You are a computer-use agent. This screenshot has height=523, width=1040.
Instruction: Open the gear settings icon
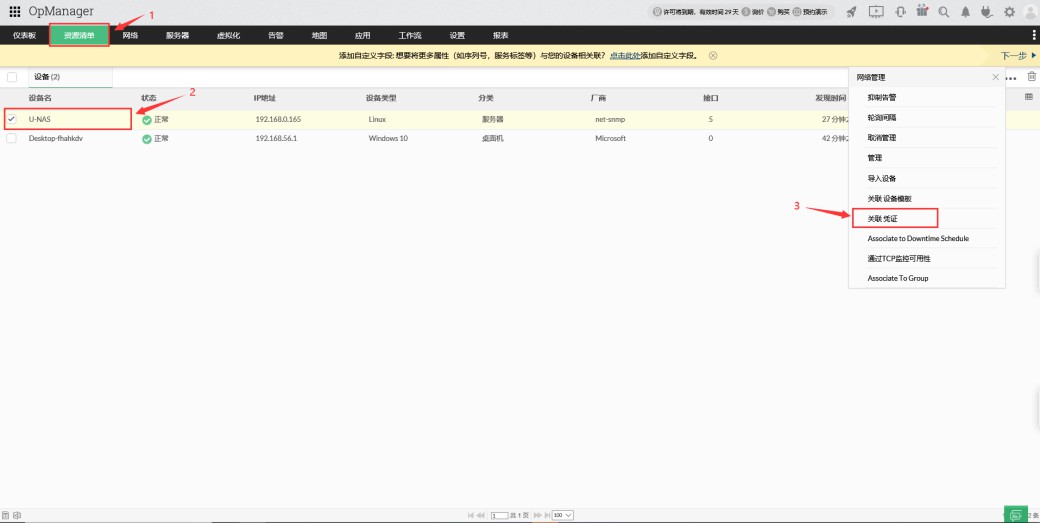pos(1008,12)
